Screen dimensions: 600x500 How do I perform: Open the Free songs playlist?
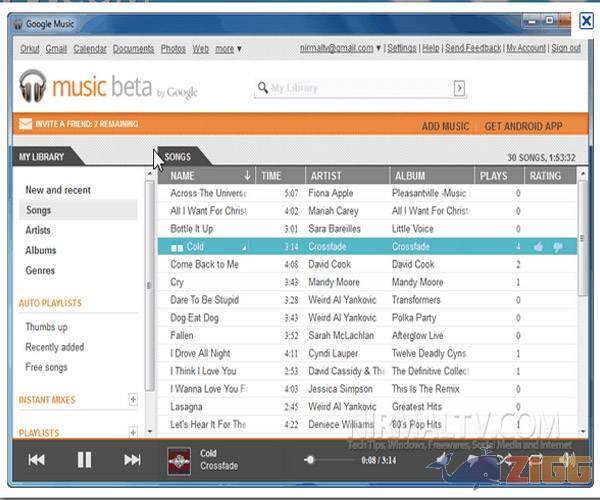pyautogui.click(x=46, y=367)
